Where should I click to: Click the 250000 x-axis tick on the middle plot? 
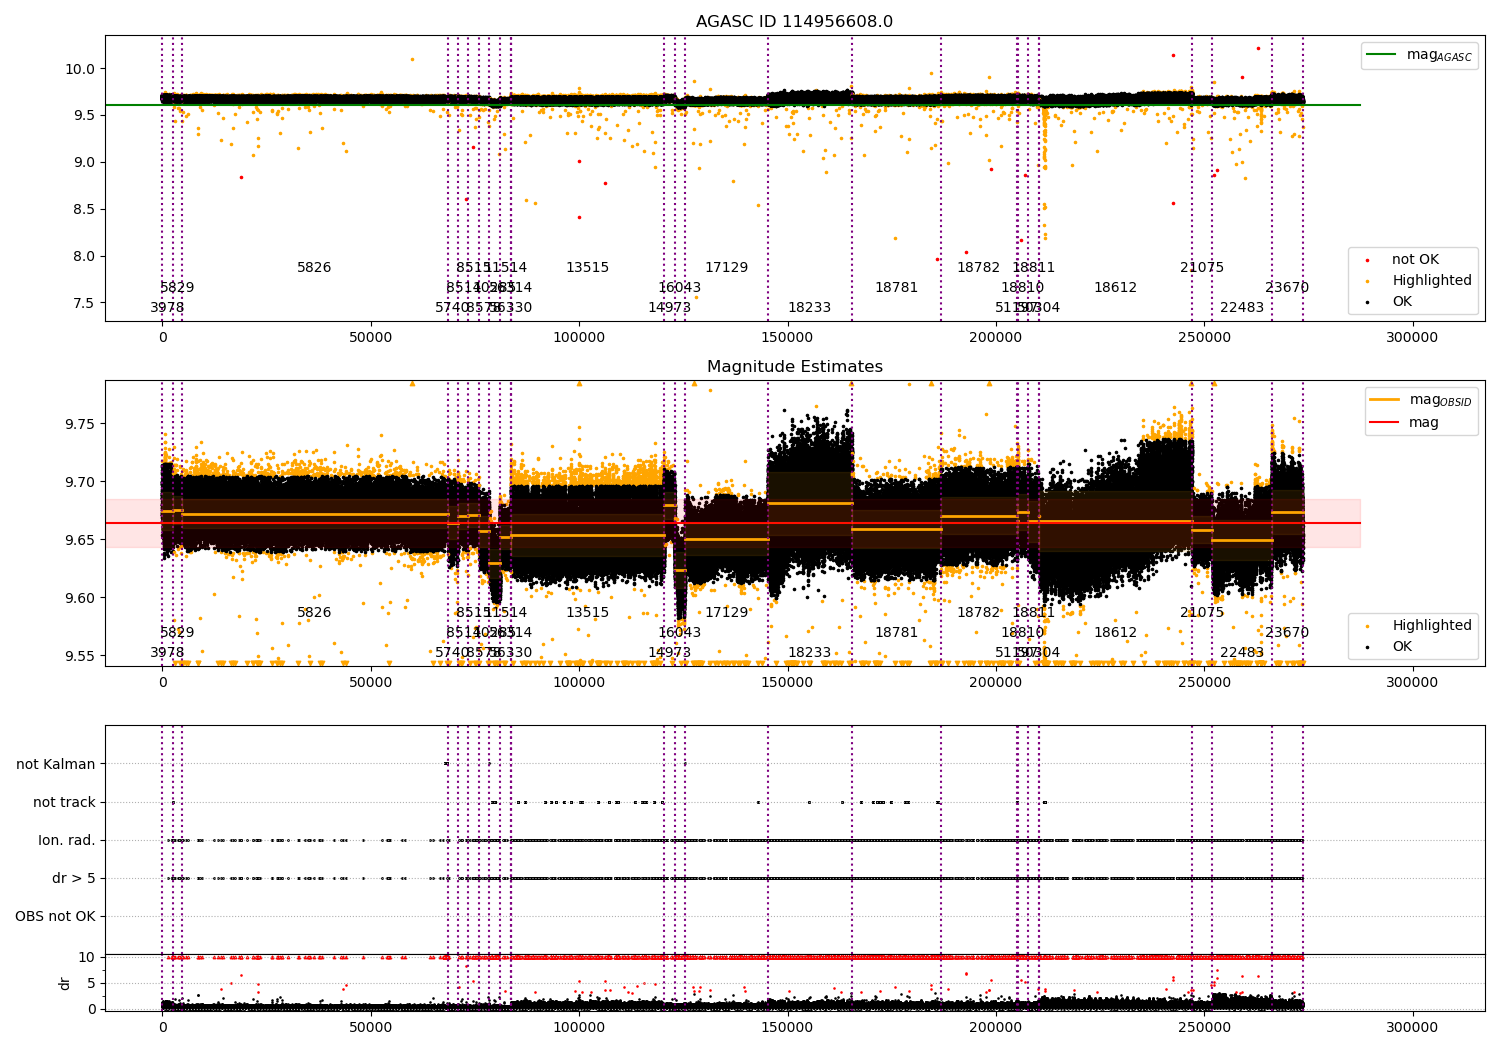[1203, 683]
